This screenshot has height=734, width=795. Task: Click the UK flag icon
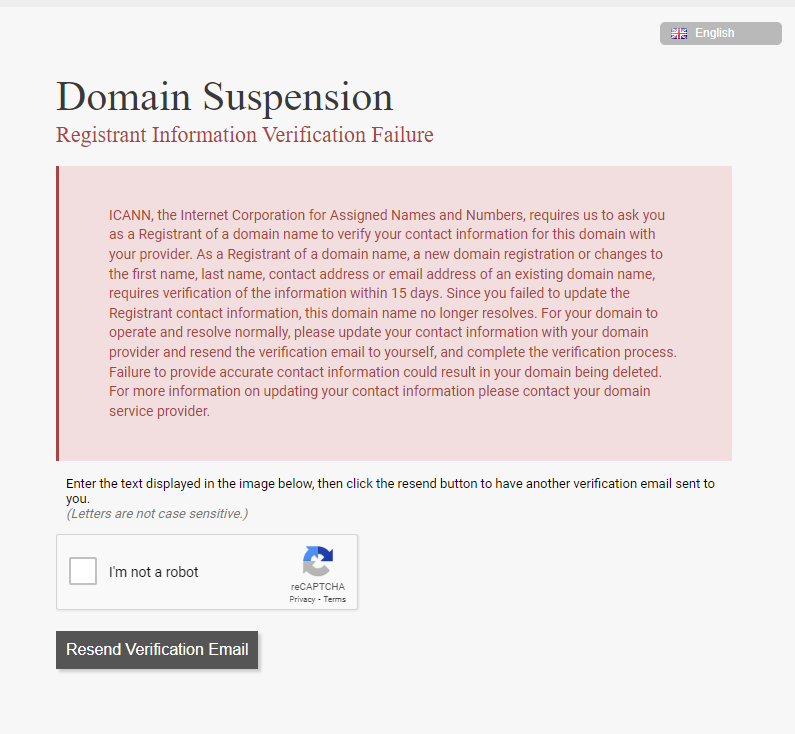[679, 33]
